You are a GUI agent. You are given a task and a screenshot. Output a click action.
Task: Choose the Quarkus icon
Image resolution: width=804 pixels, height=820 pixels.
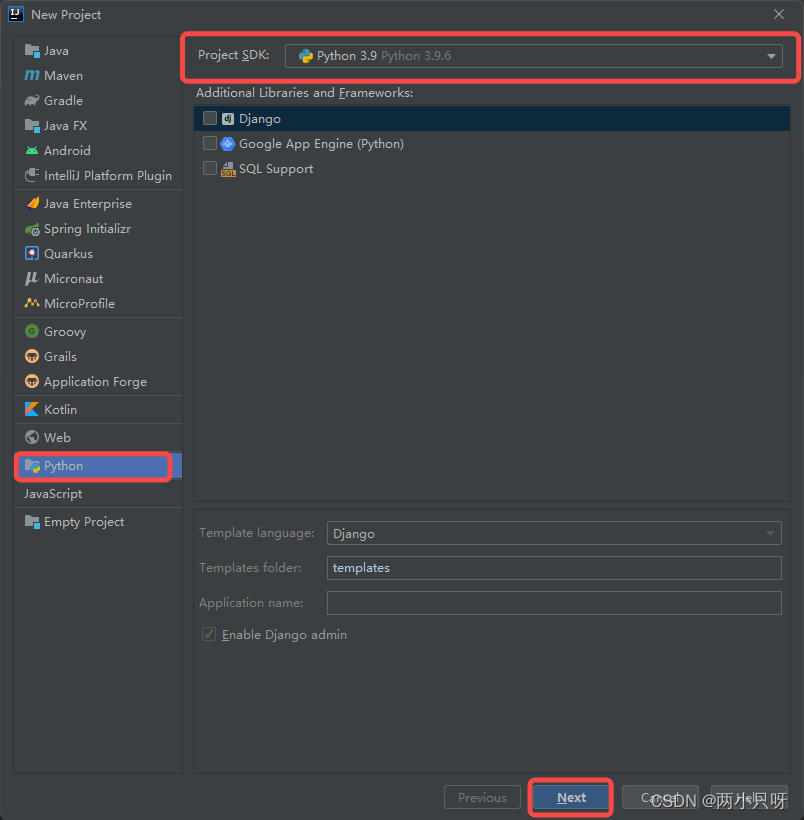(32, 254)
